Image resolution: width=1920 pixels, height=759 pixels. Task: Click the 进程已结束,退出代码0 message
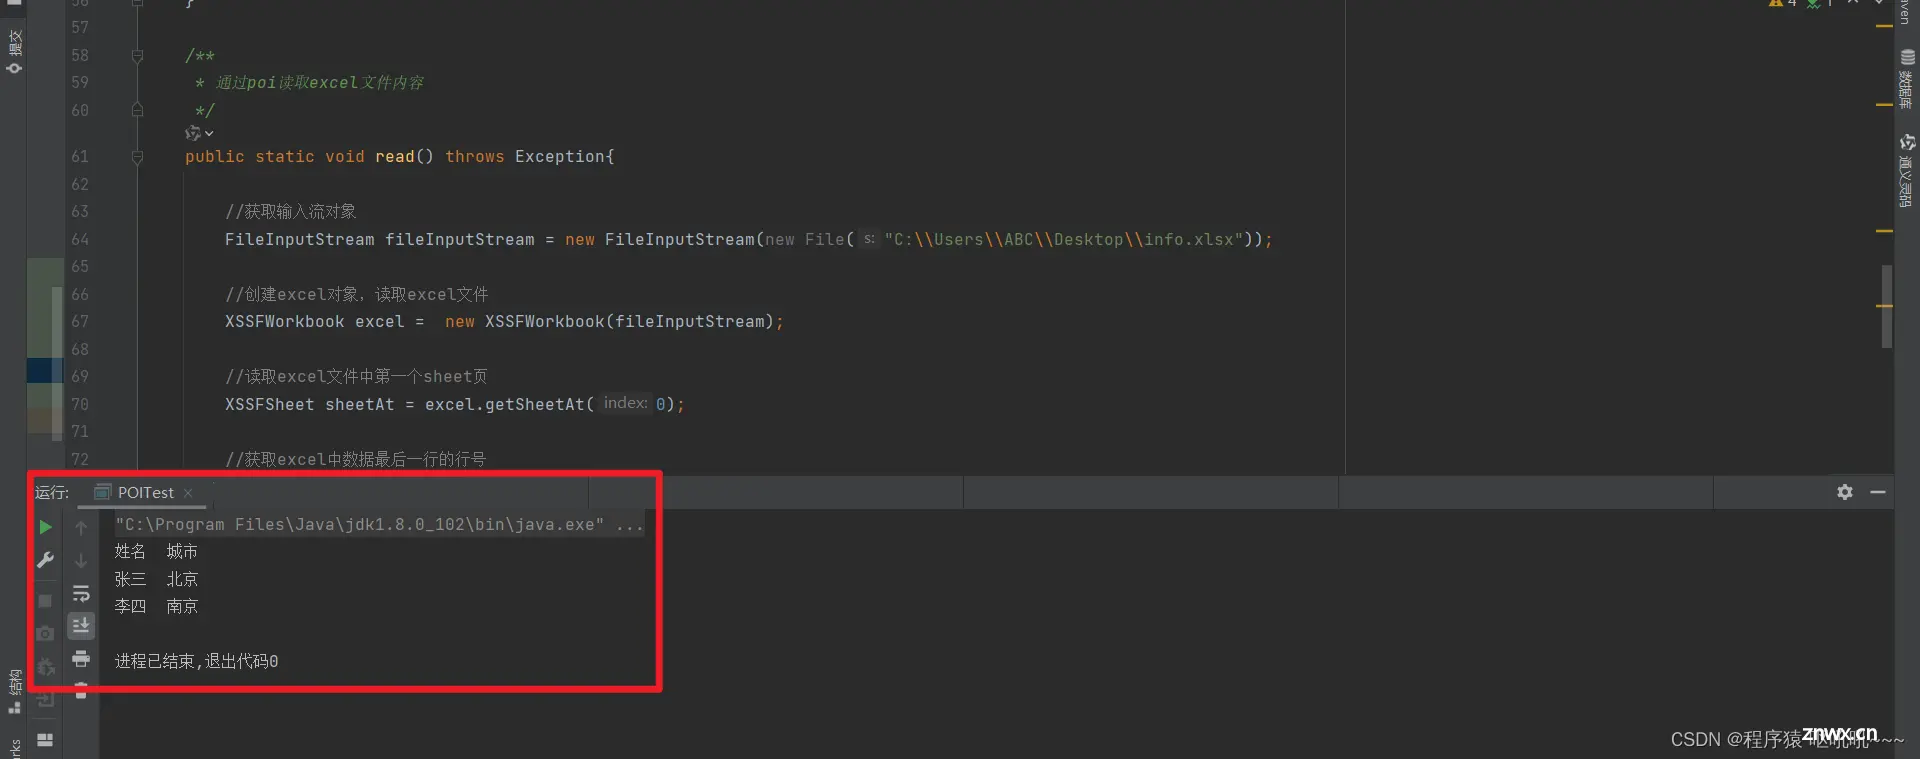coord(196,661)
